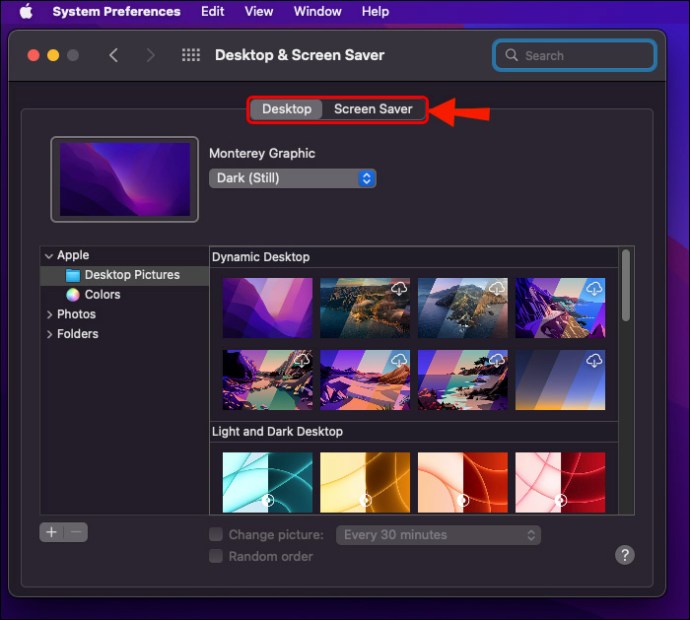Open the Apple menu
Screen dimensions: 690x620
click(26, 11)
